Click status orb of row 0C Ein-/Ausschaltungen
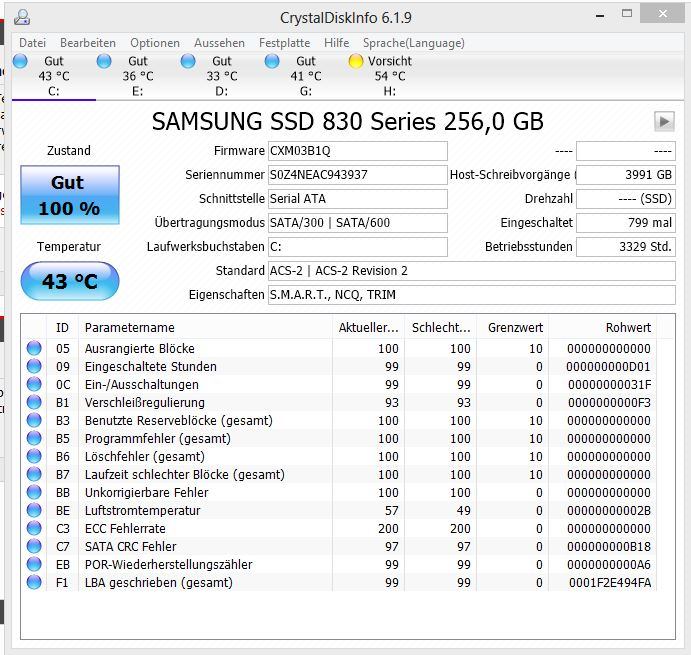This screenshot has height=655, width=691. click(x=34, y=384)
